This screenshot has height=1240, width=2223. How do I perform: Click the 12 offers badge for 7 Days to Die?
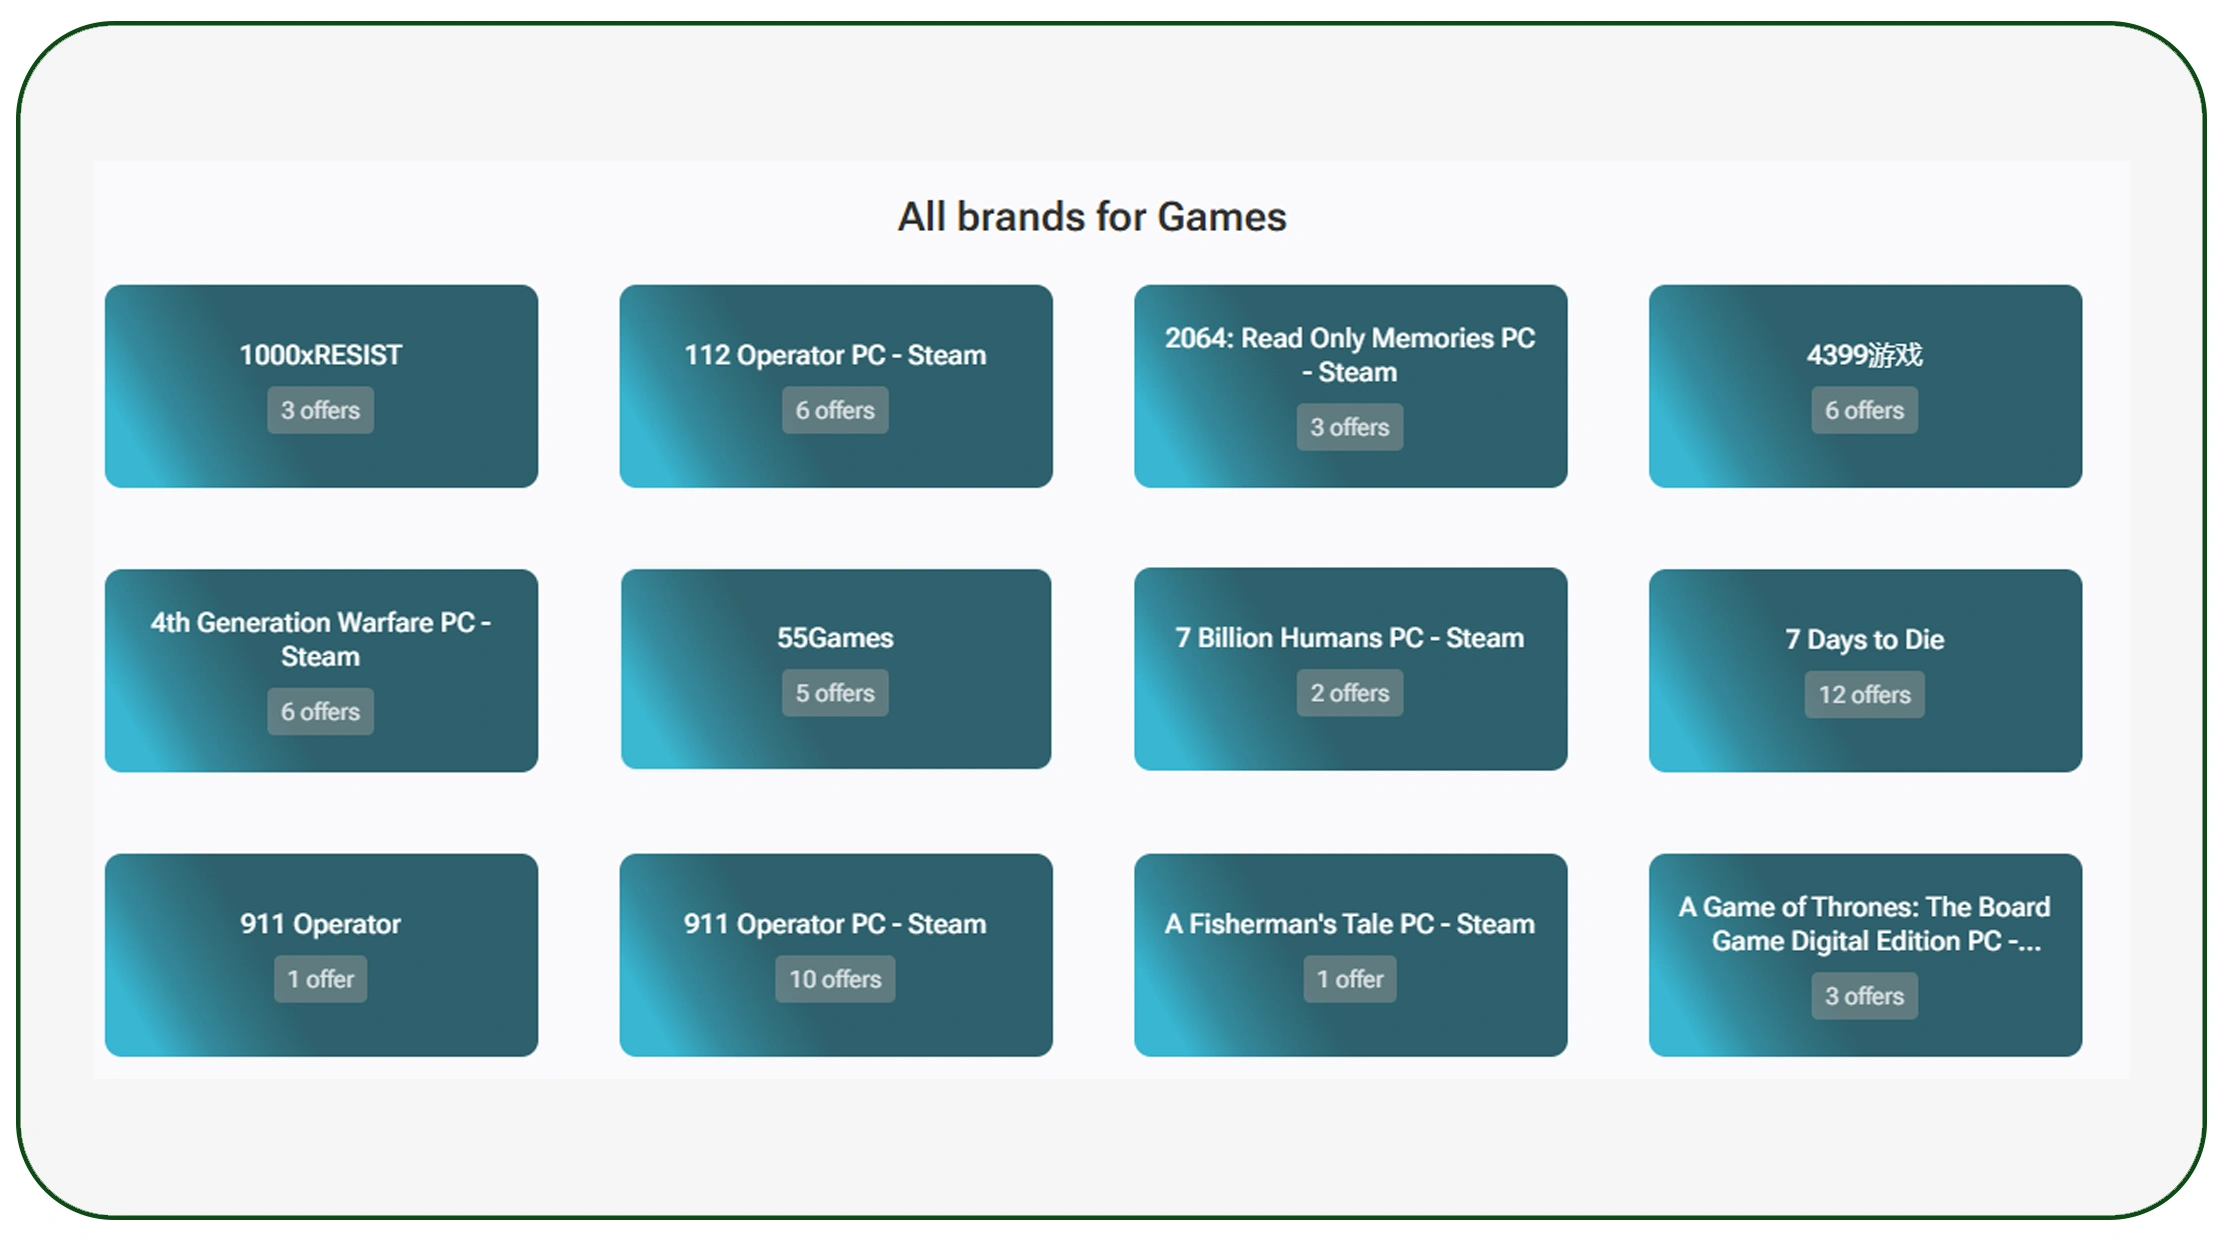[x=1864, y=694]
